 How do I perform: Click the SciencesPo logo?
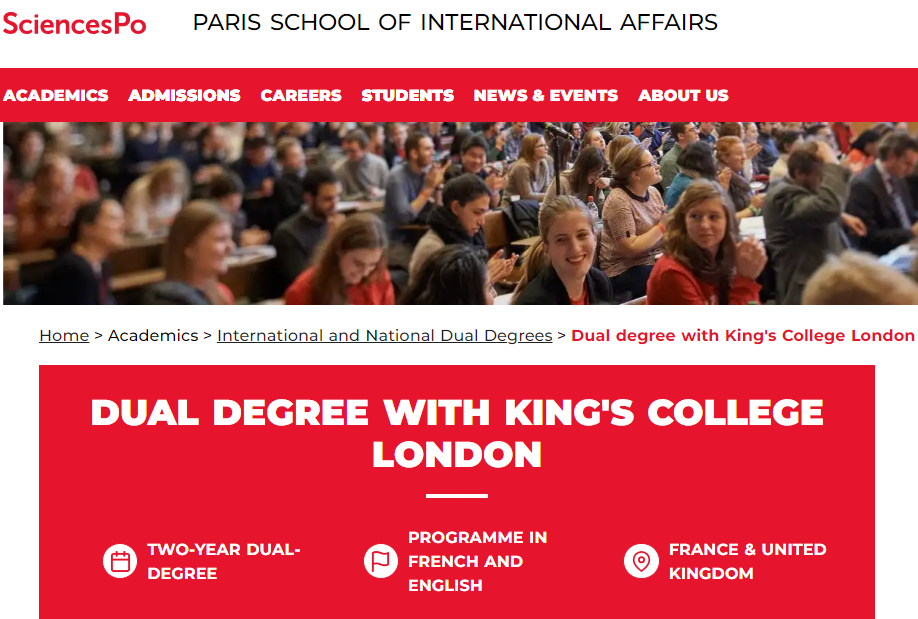tap(74, 24)
